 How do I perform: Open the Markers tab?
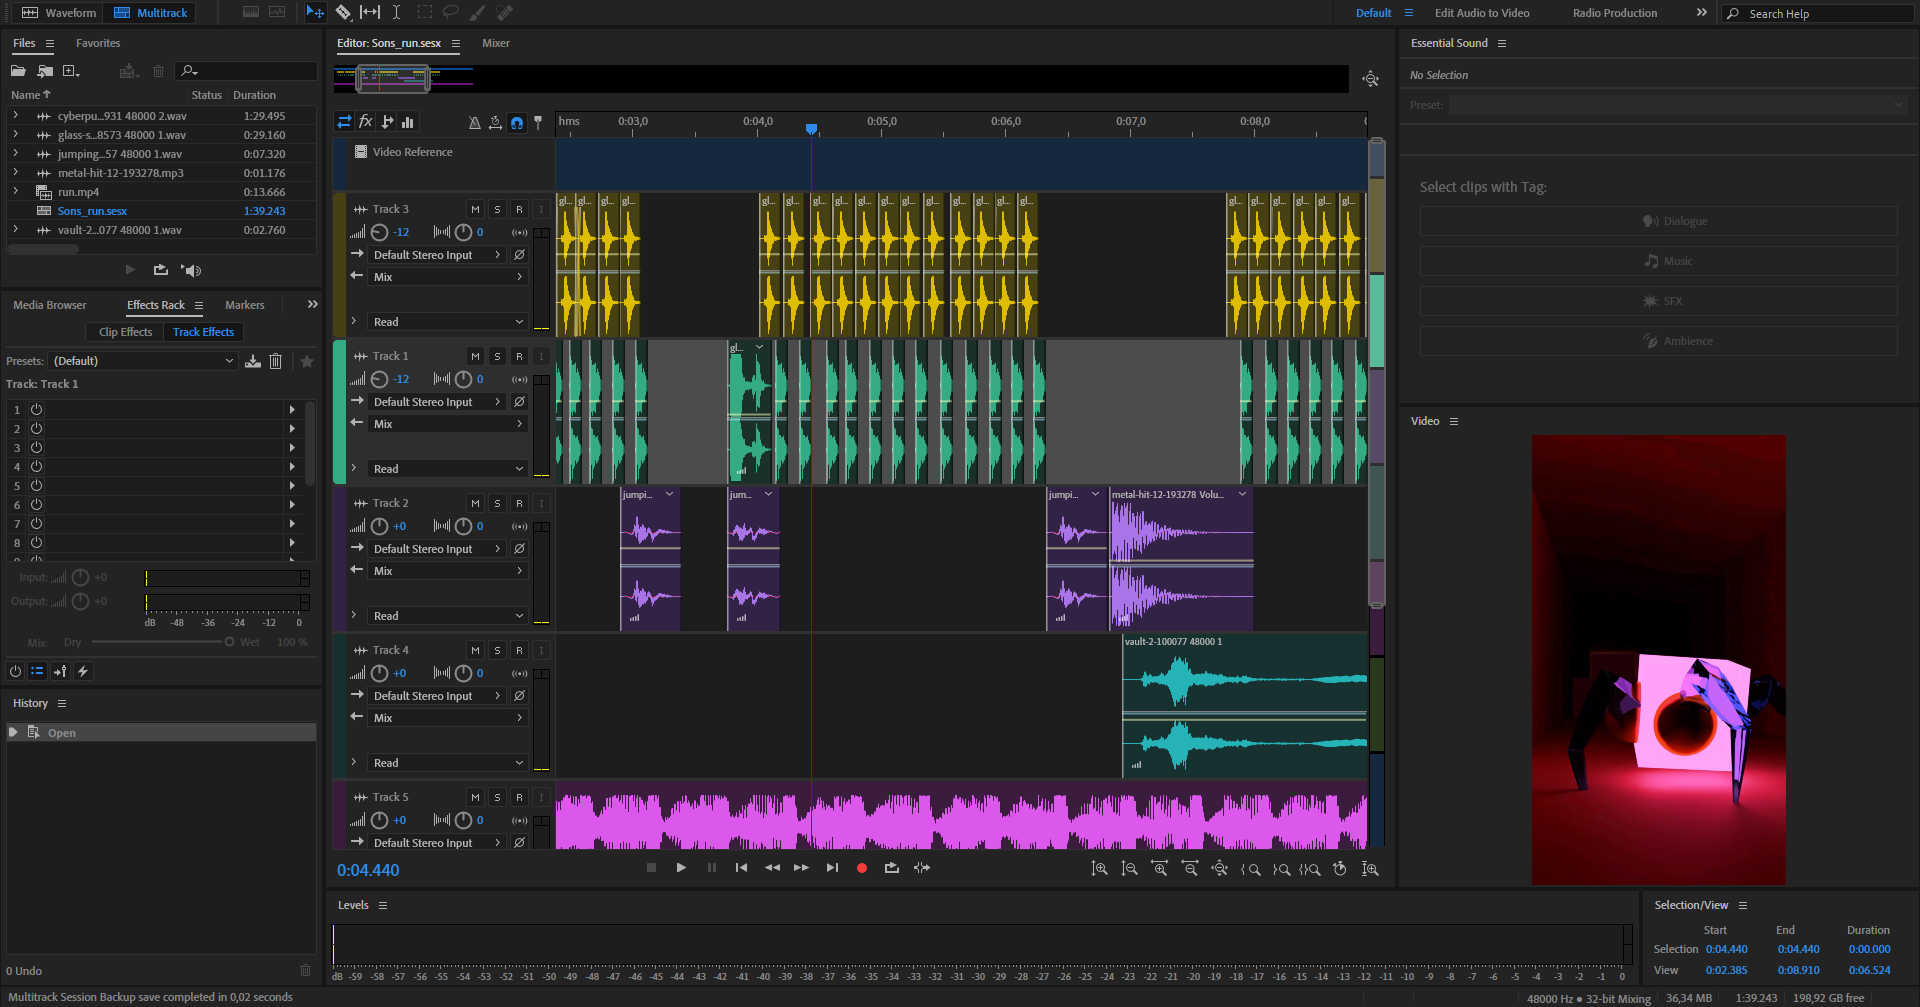coord(244,305)
